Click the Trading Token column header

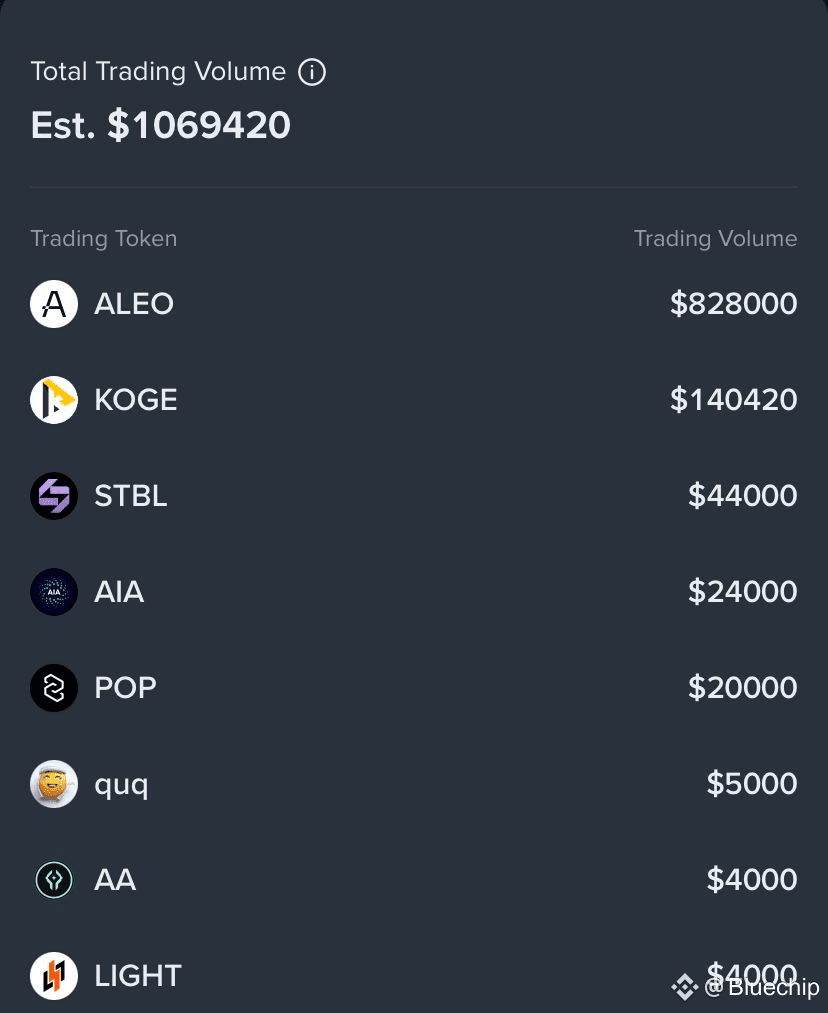point(104,239)
